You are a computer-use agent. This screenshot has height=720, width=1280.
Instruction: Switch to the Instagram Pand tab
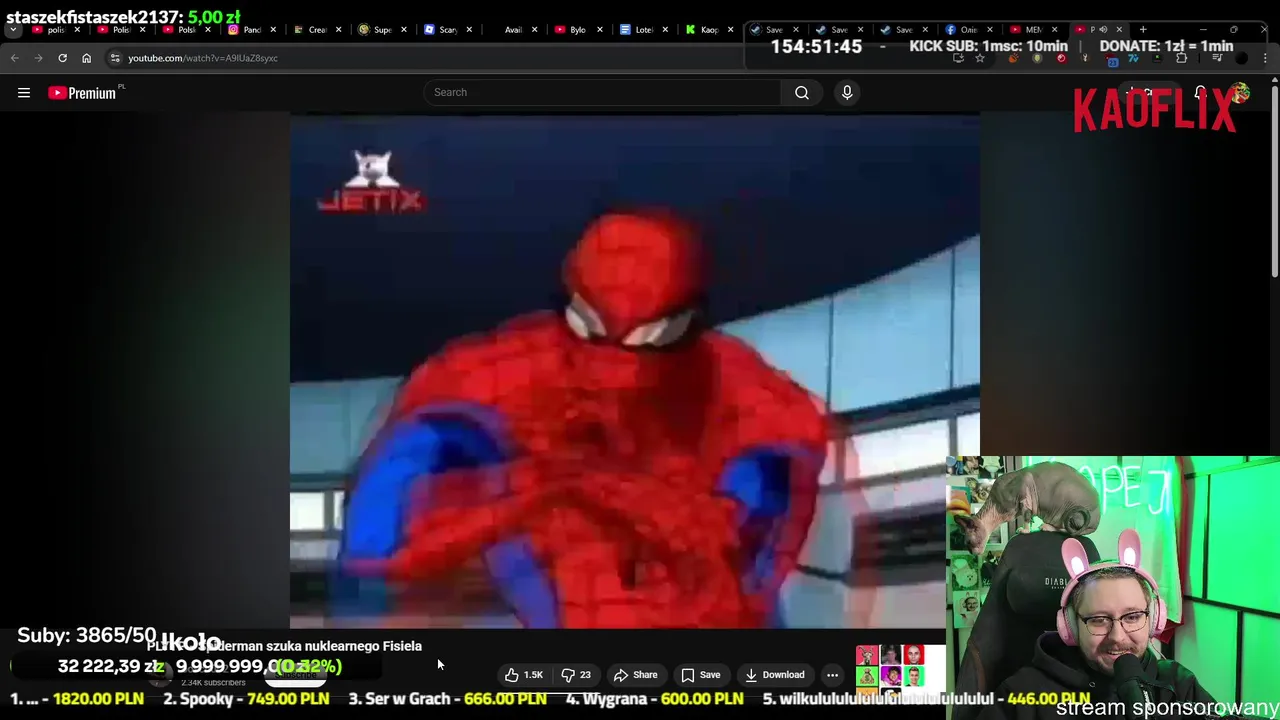250,30
